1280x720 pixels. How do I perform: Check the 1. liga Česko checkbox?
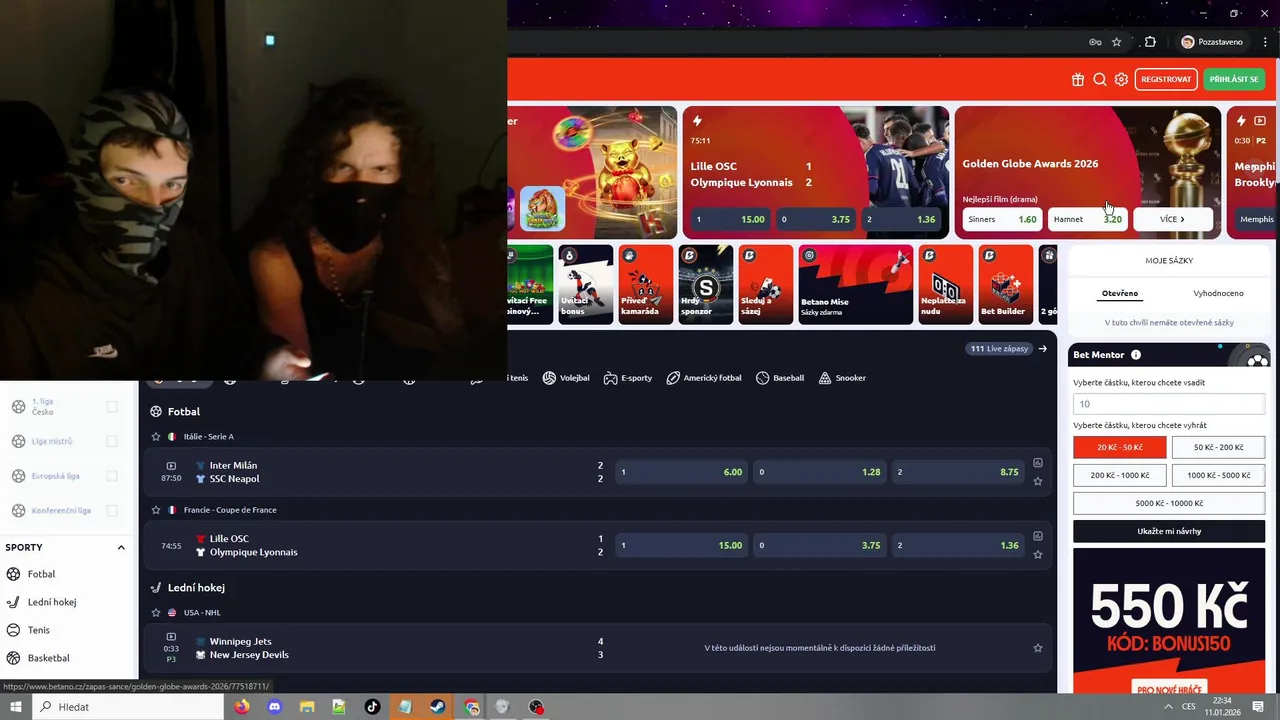tap(112, 407)
